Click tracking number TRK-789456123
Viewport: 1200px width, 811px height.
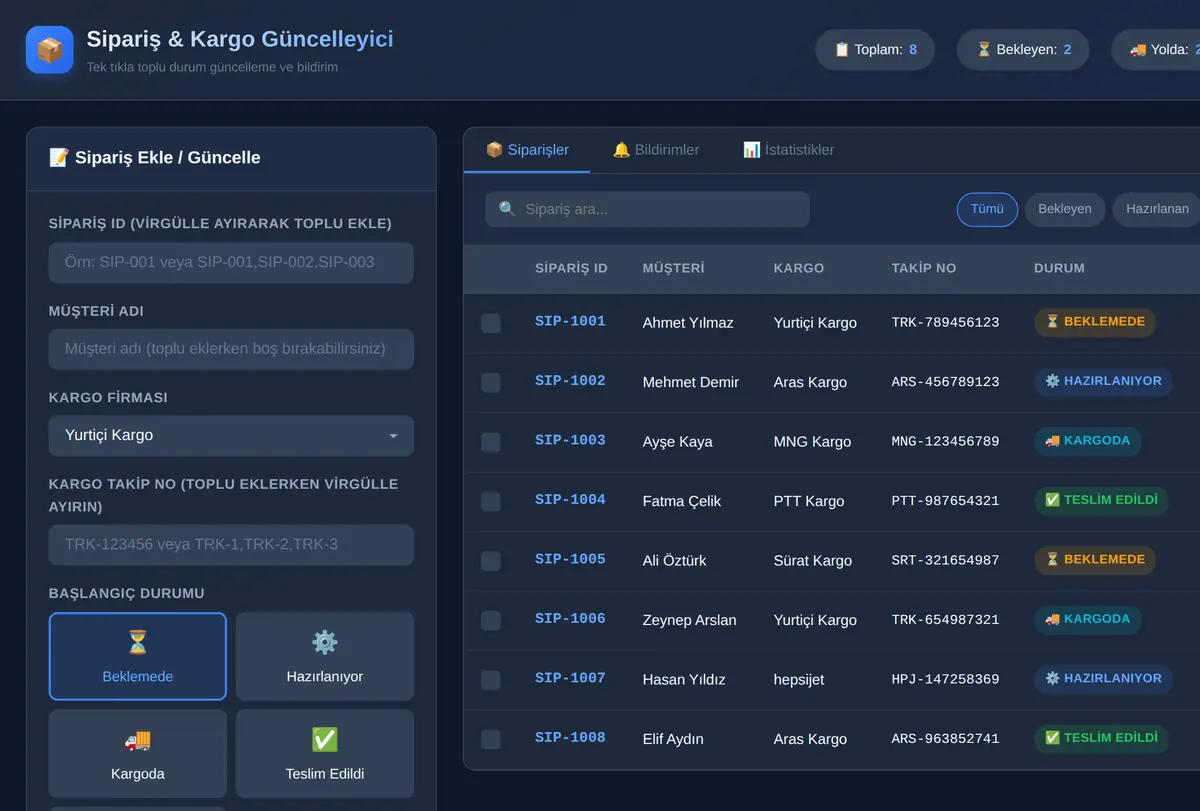click(x=945, y=323)
